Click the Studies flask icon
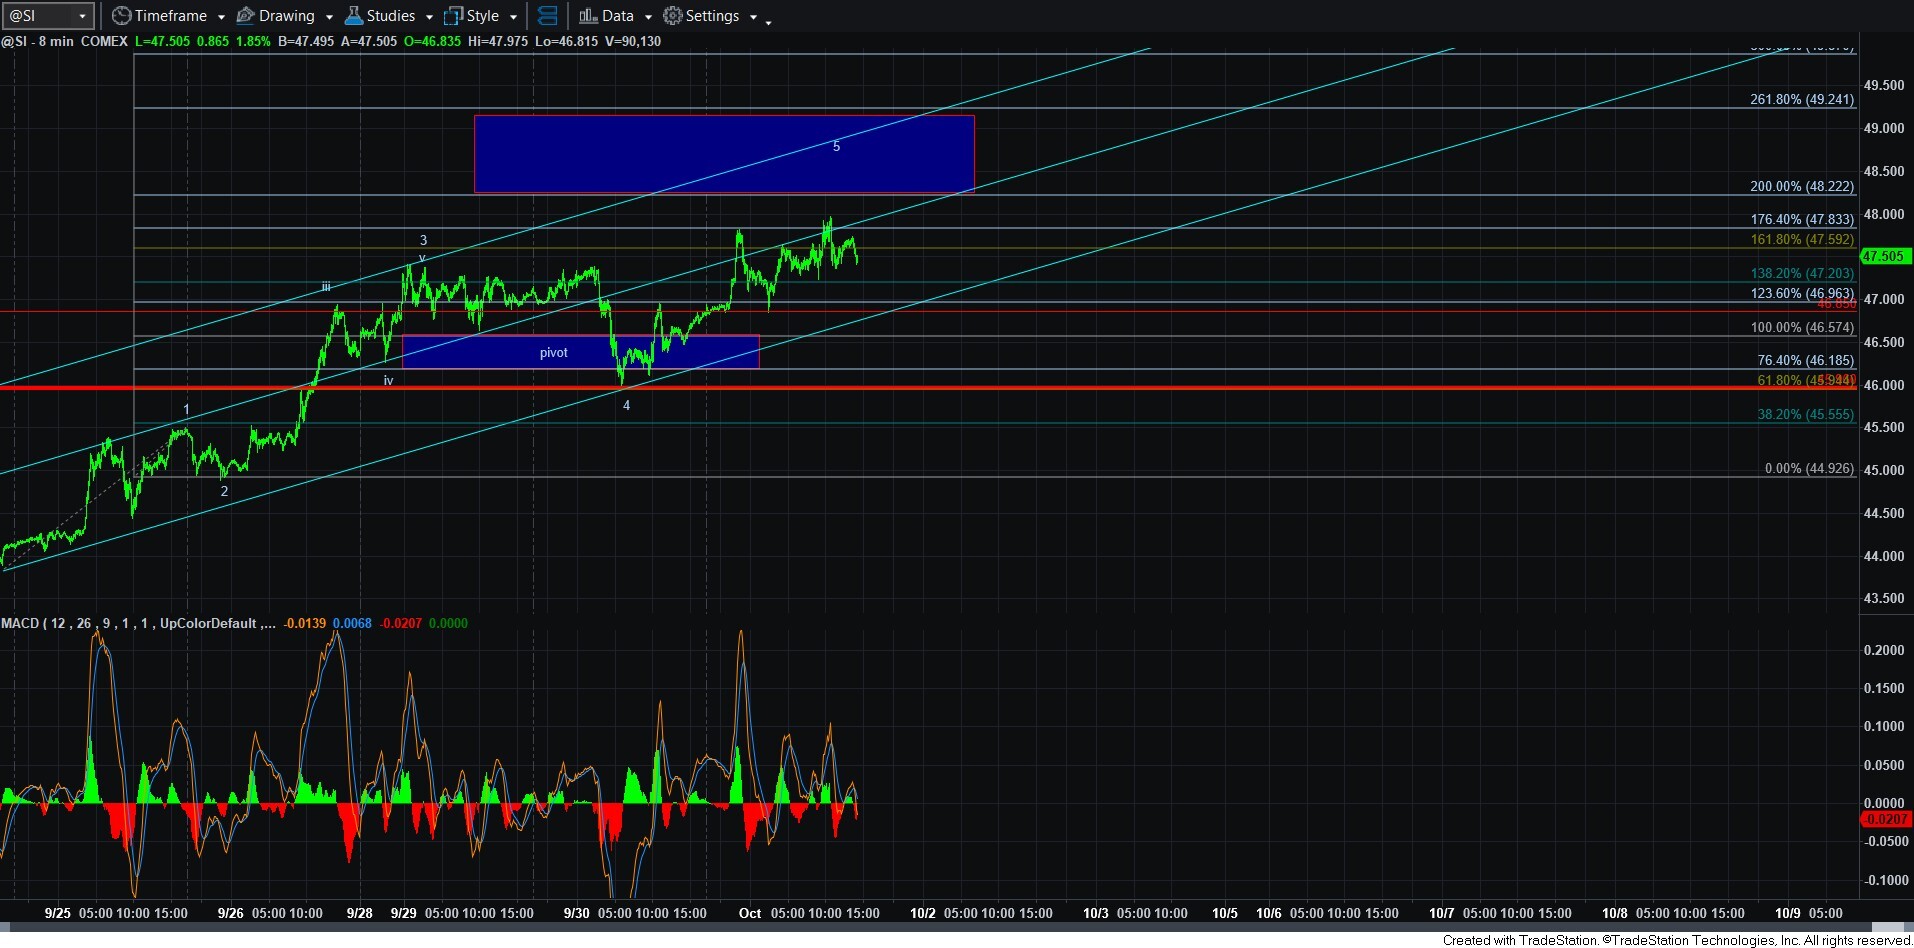The width and height of the screenshot is (1914, 948). (x=353, y=16)
